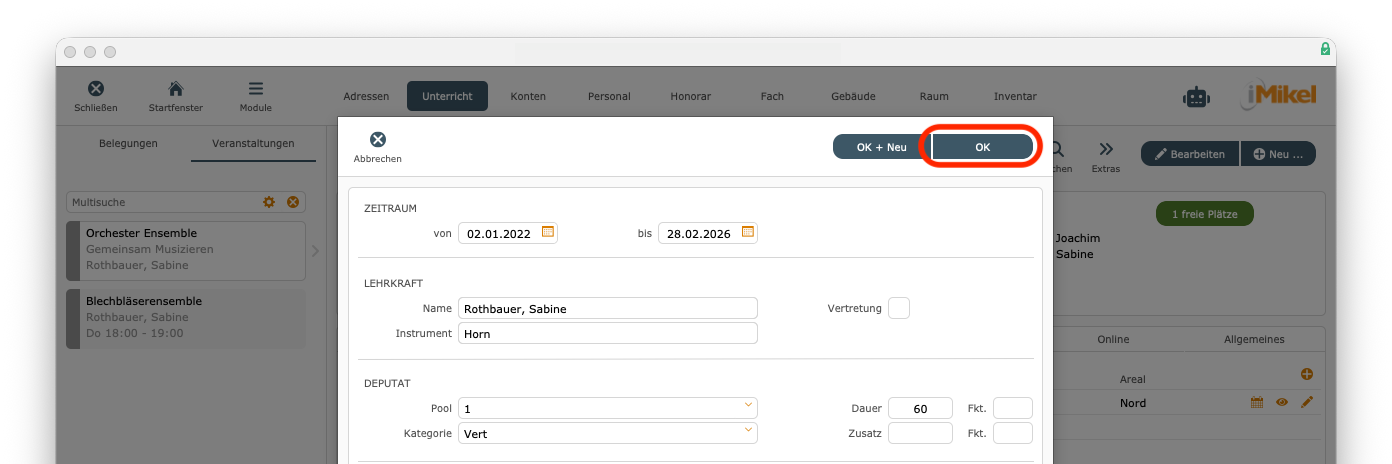Click the Dauer field showing 60
This screenshot has height=464, width=1392.
920,408
